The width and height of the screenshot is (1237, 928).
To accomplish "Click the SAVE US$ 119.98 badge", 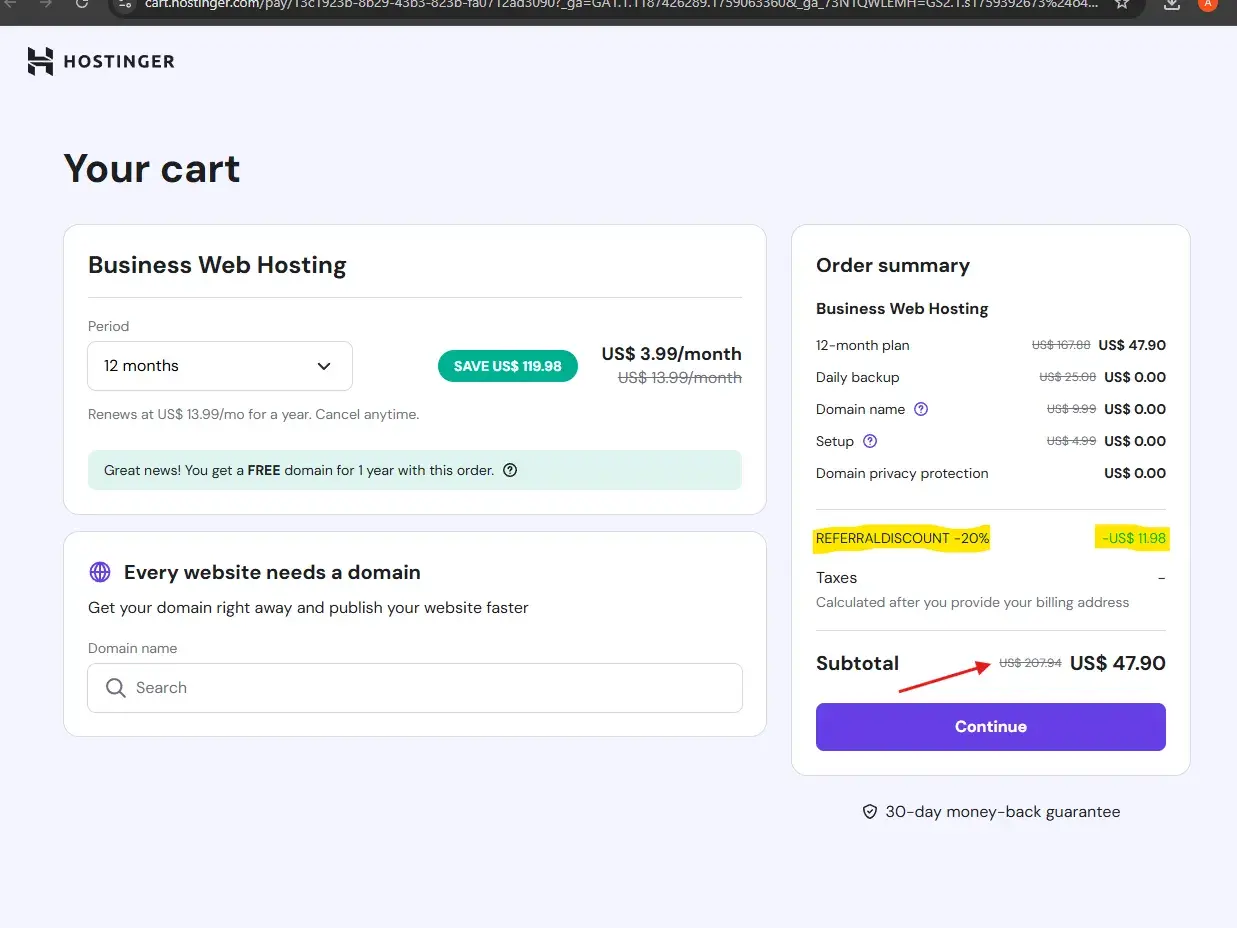I will click(x=507, y=366).
